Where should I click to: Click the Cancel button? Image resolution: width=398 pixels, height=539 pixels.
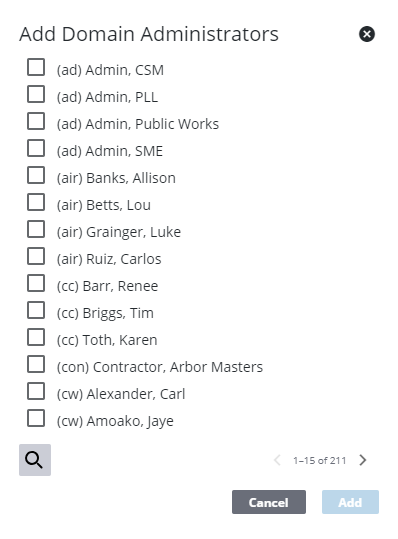point(269,502)
